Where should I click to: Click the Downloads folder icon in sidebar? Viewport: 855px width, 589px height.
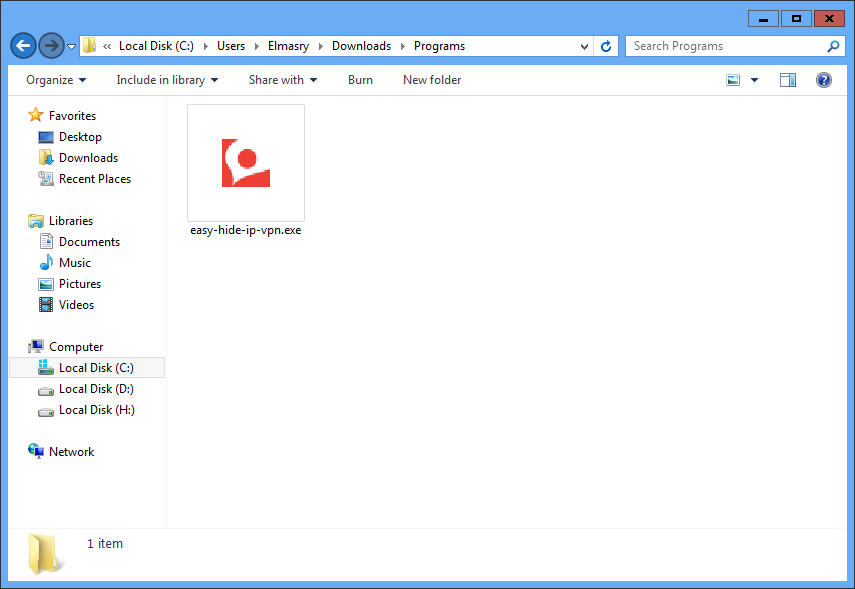coord(46,157)
